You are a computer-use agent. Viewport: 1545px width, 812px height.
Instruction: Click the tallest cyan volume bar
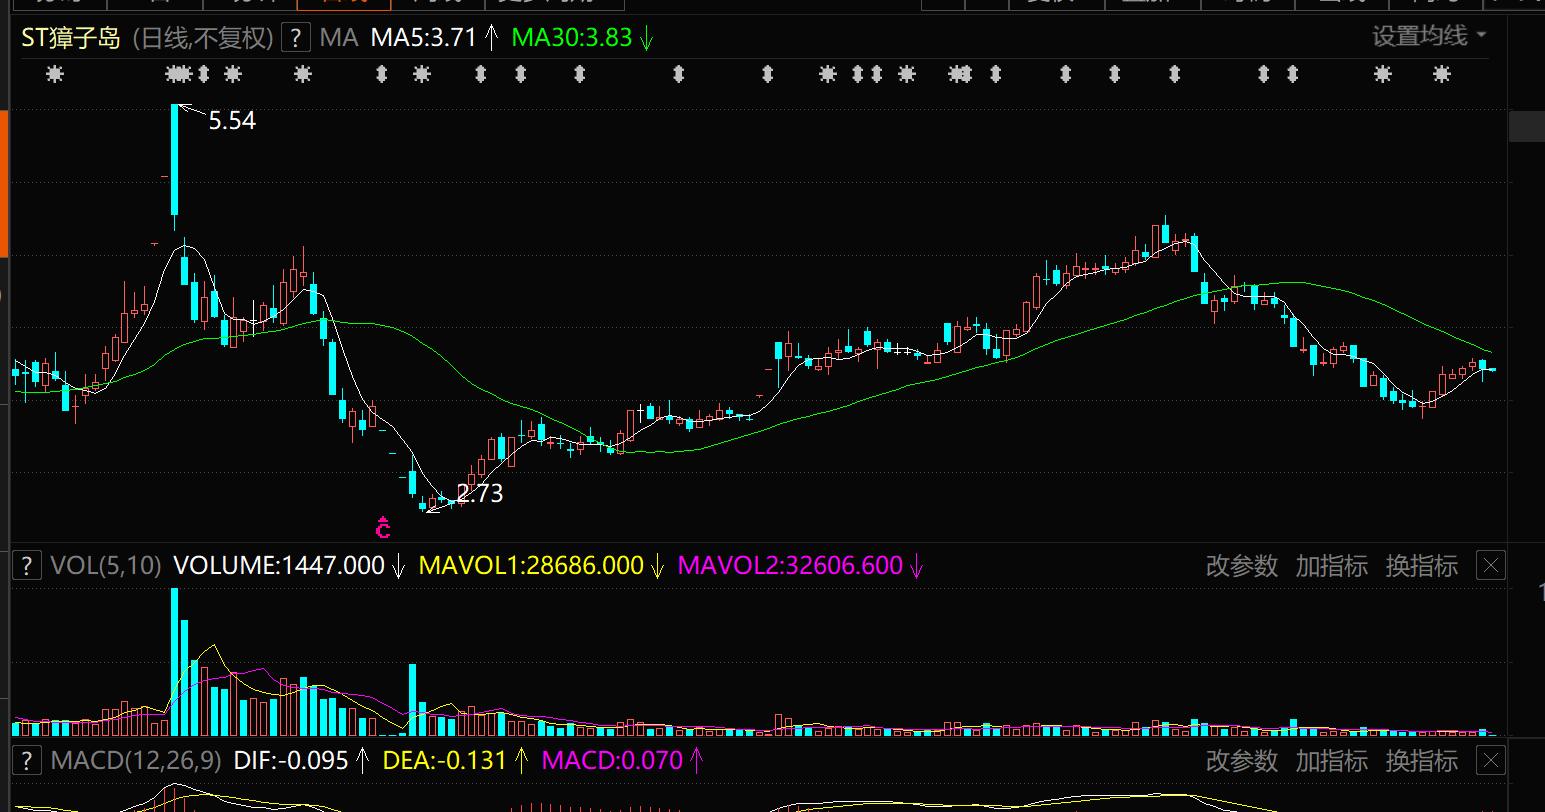pos(175,661)
